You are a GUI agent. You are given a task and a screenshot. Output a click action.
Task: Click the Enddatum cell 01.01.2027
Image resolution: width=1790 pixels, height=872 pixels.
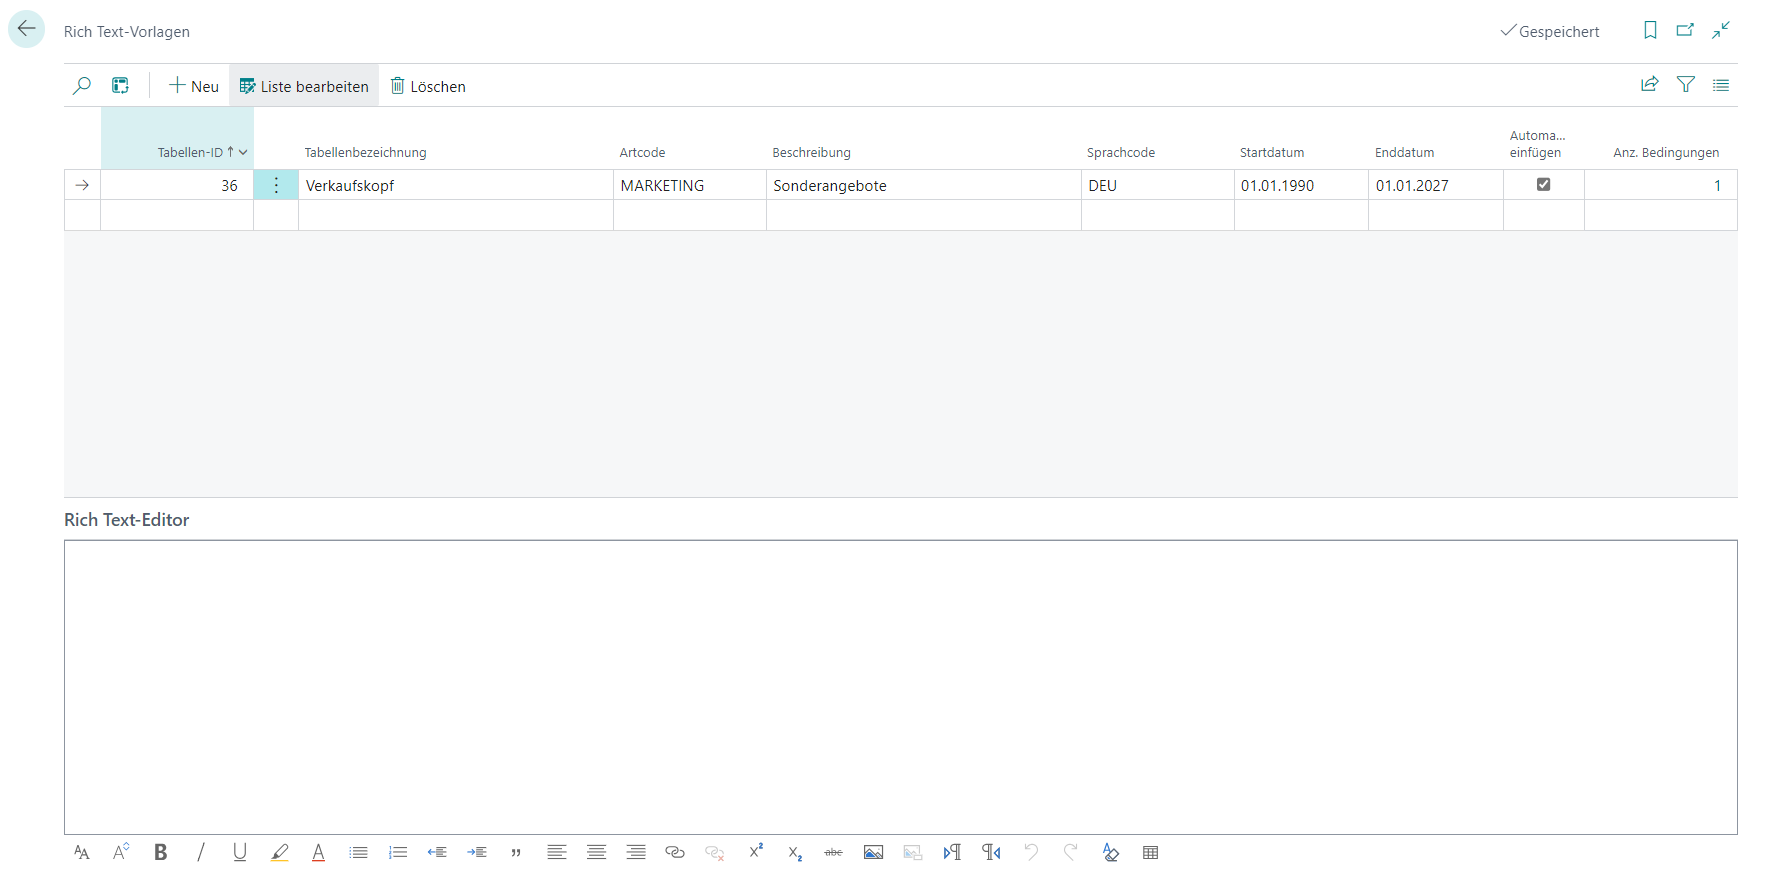point(1436,185)
